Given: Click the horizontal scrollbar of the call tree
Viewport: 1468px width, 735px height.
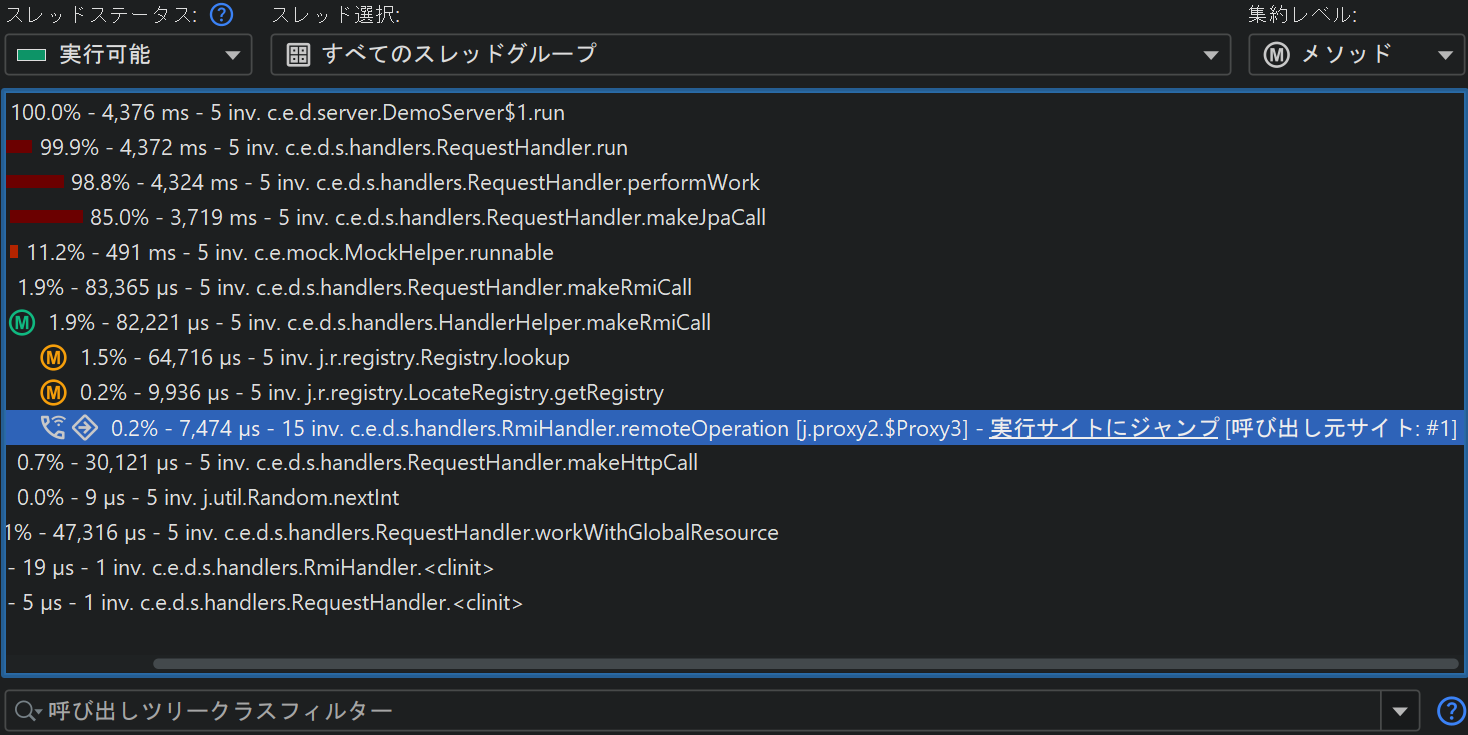Looking at the screenshot, I should click(805, 663).
